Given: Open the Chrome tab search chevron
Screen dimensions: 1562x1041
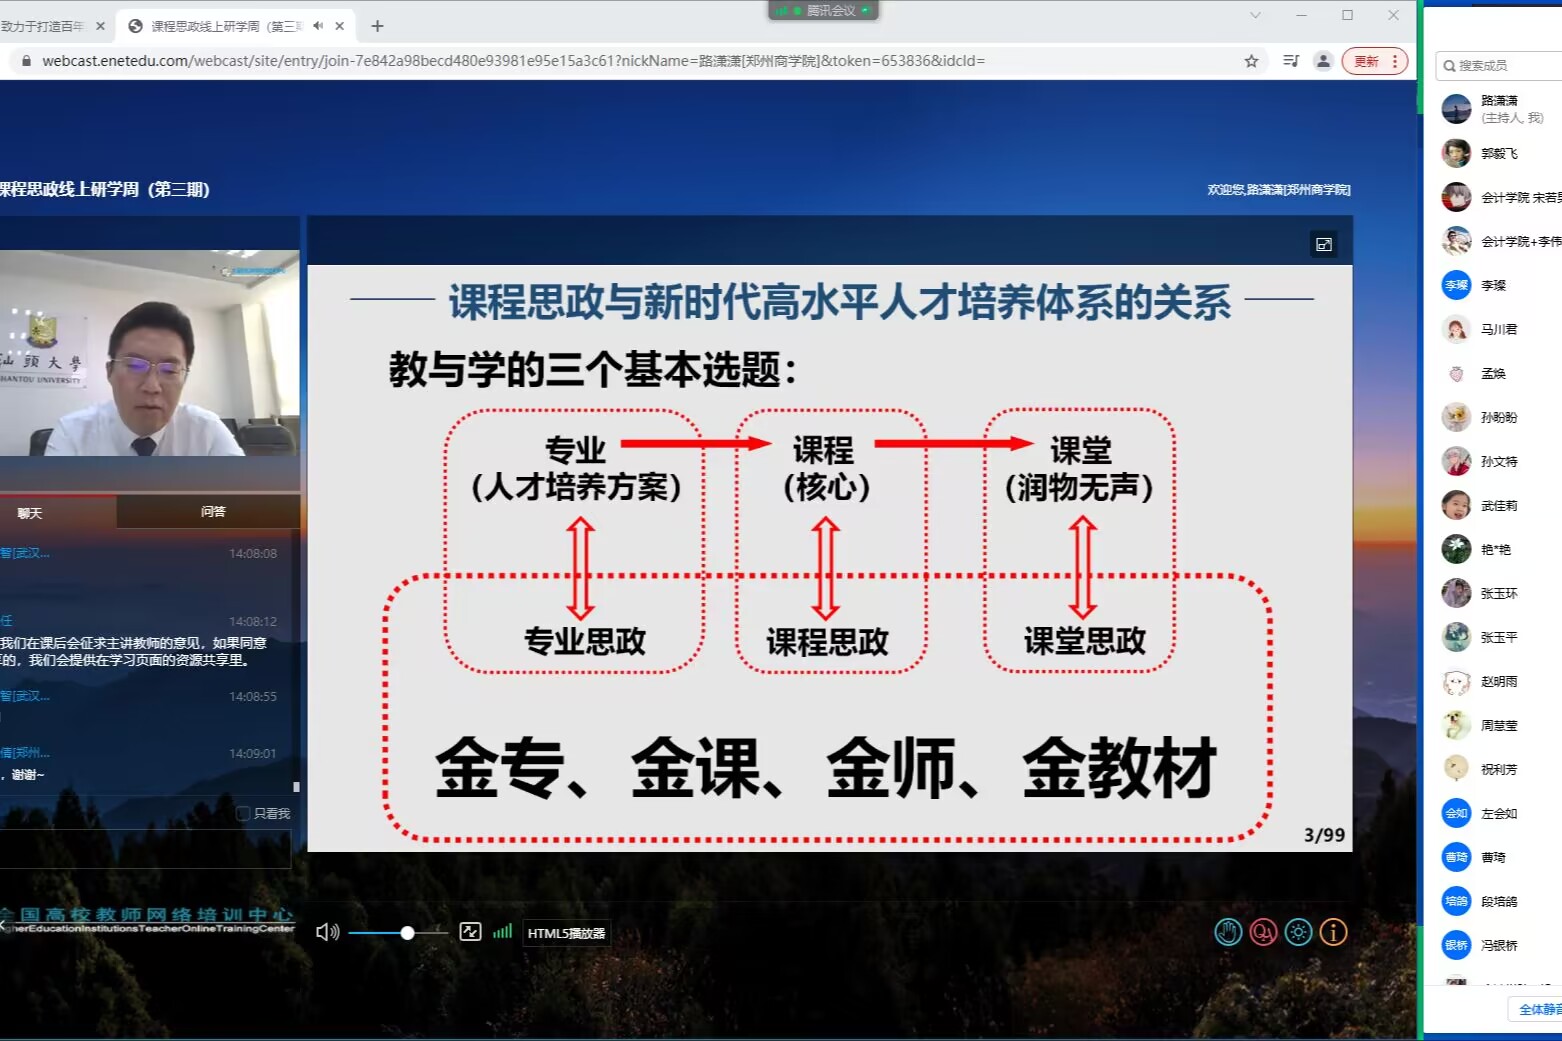Looking at the screenshot, I should click(x=1255, y=15).
